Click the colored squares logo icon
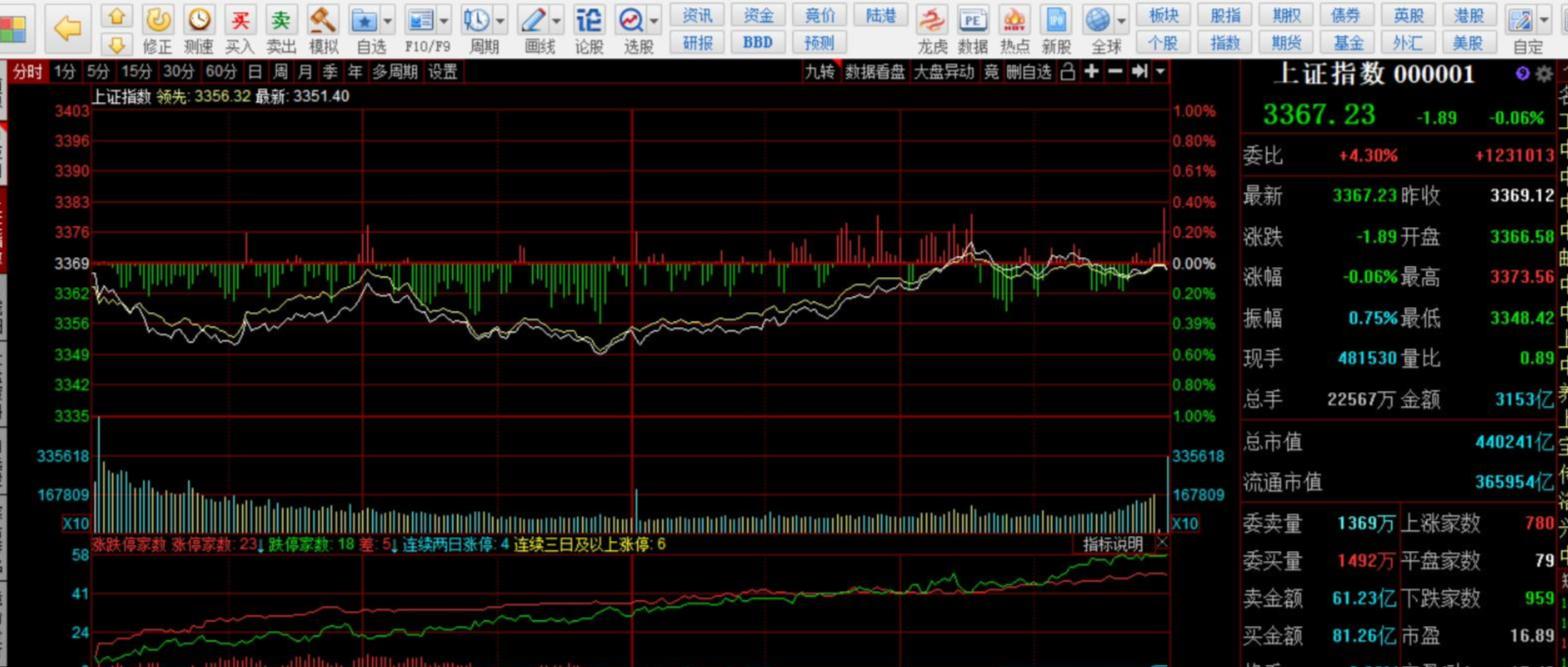The height and width of the screenshot is (667, 1568). (x=12, y=28)
